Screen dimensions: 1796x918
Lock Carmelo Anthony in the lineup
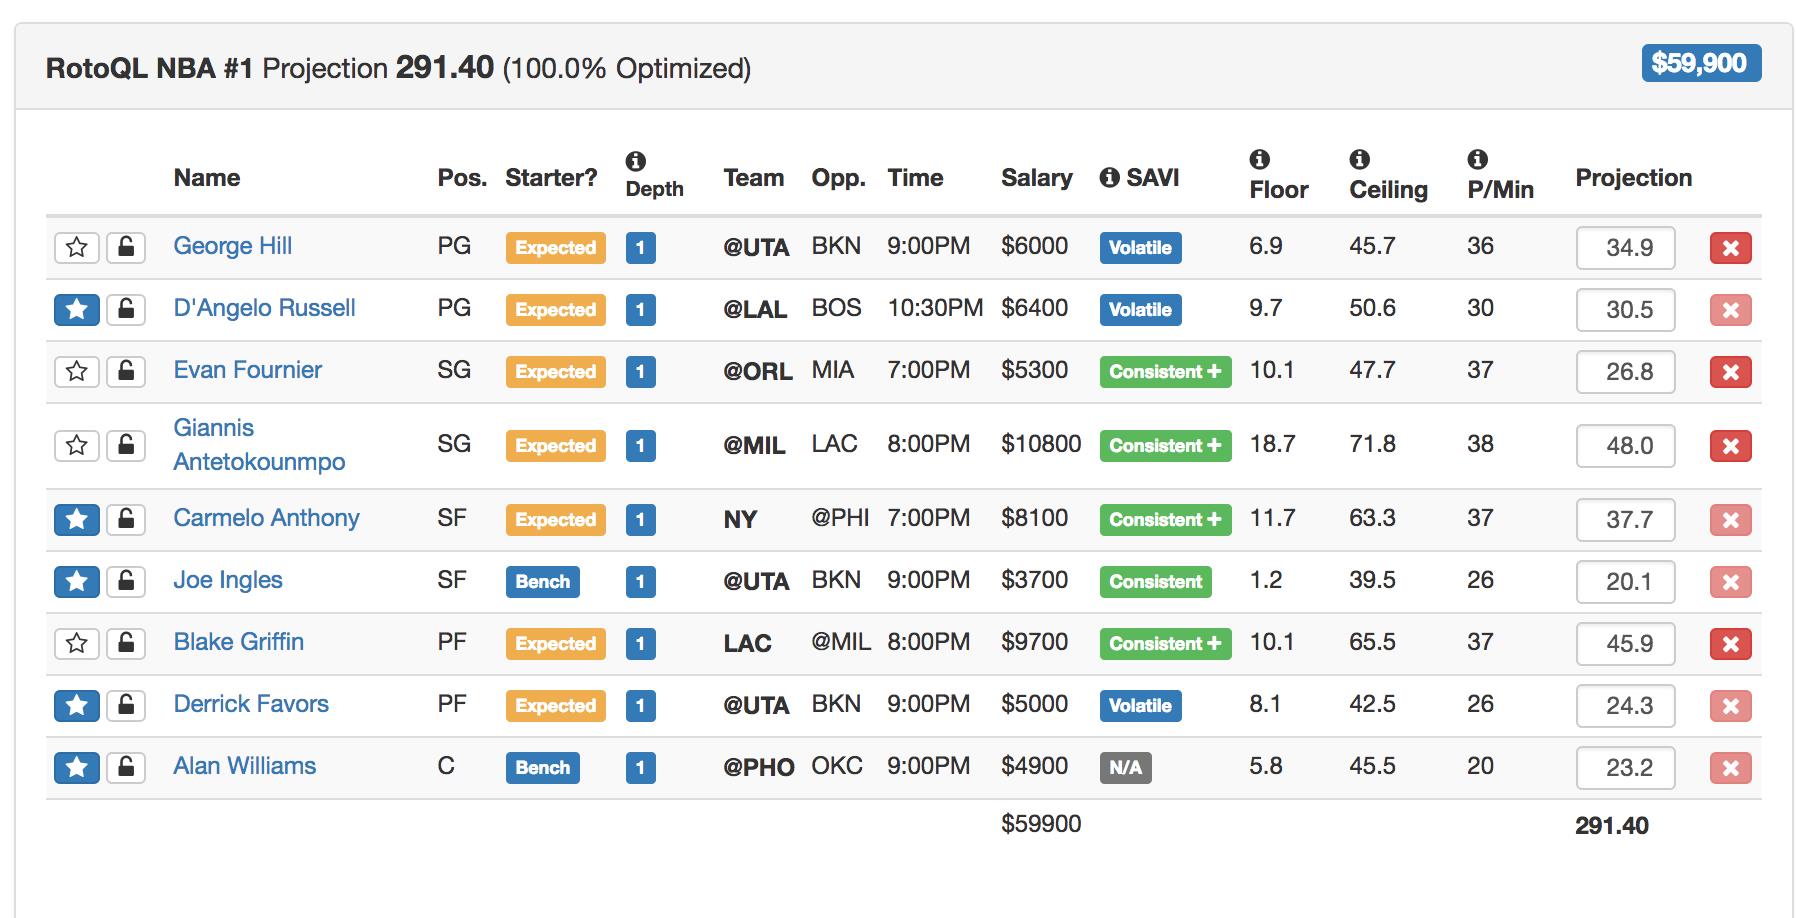(126, 519)
